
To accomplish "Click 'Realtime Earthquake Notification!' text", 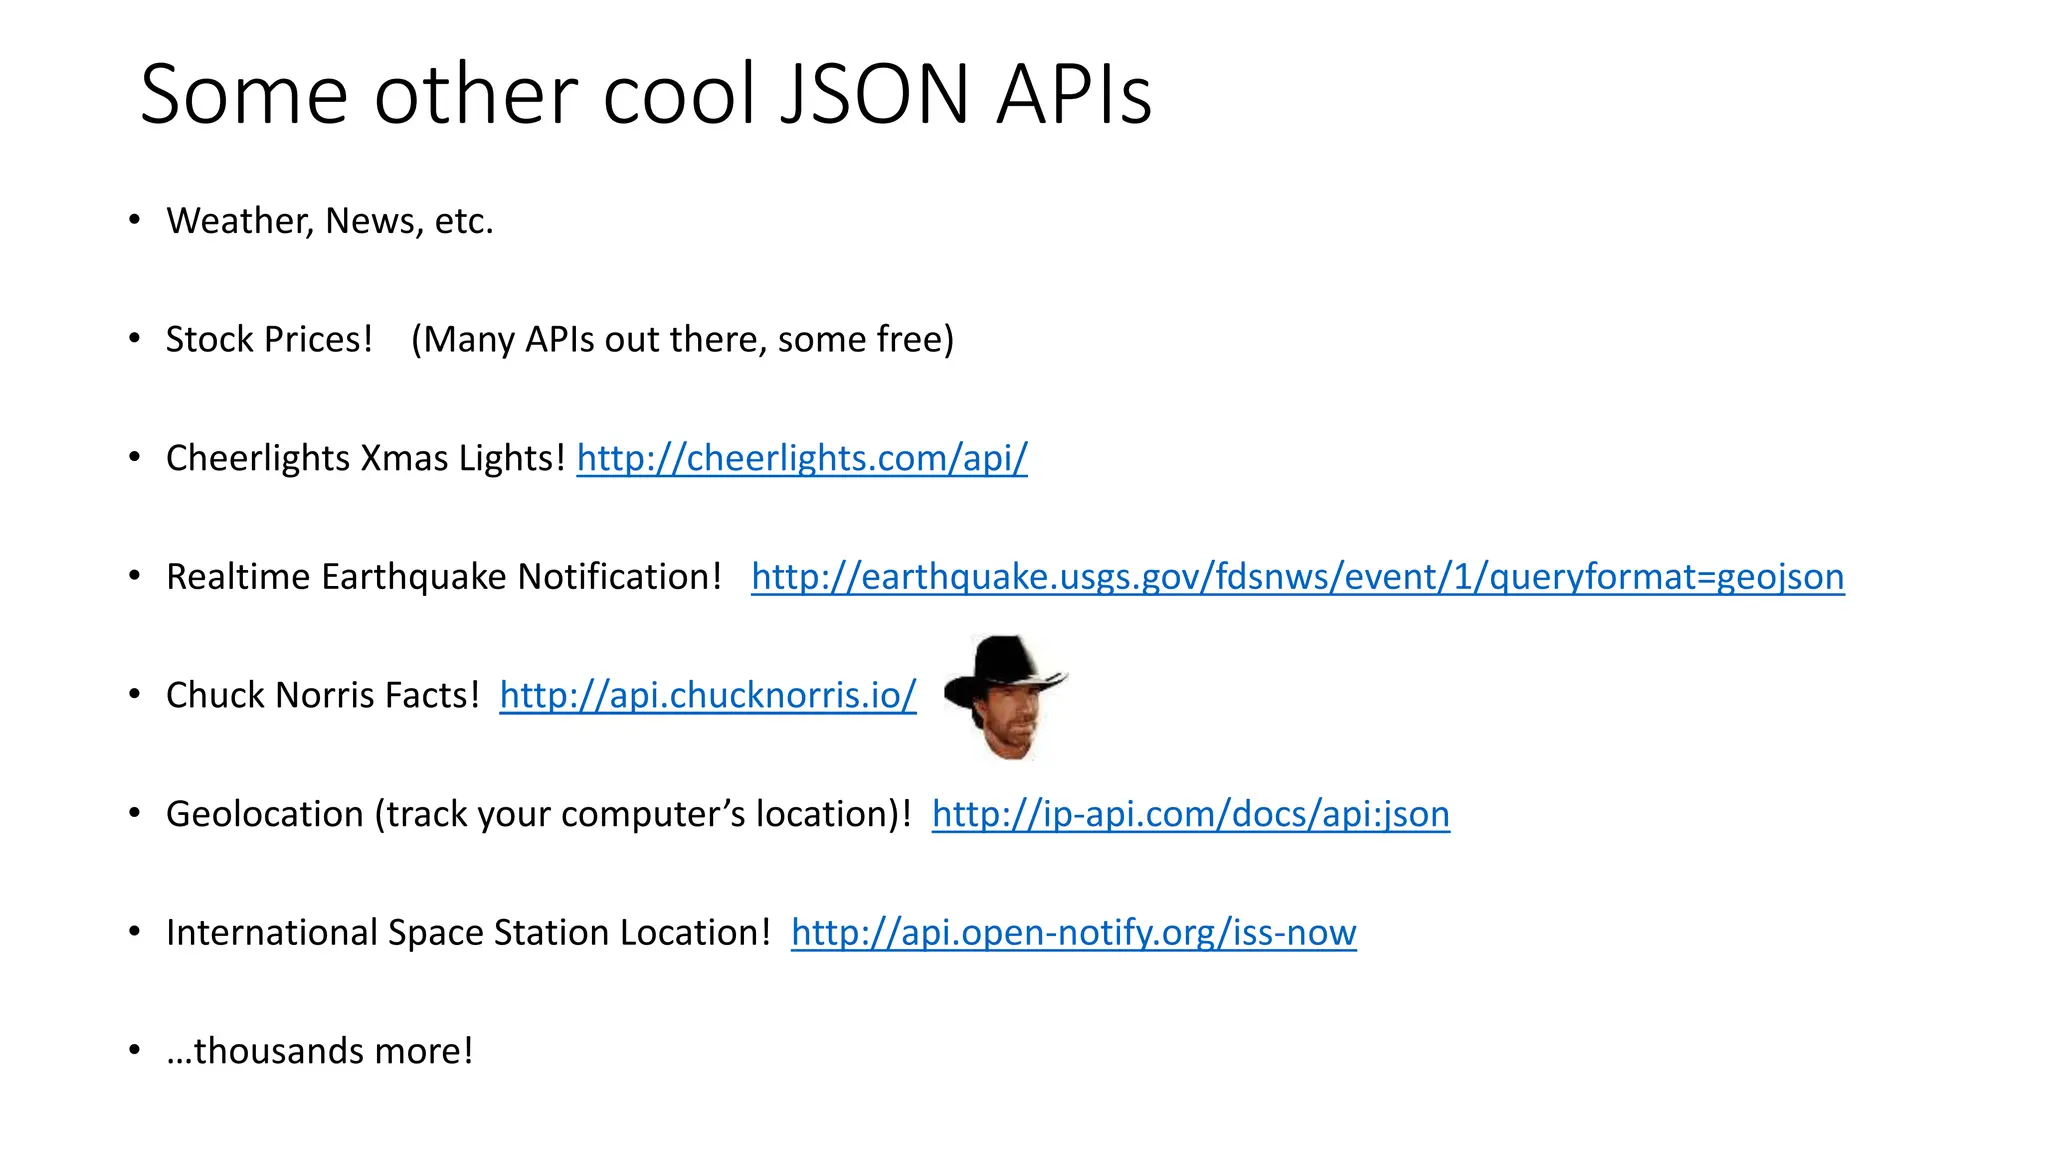I will pyautogui.click(x=444, y=577).
